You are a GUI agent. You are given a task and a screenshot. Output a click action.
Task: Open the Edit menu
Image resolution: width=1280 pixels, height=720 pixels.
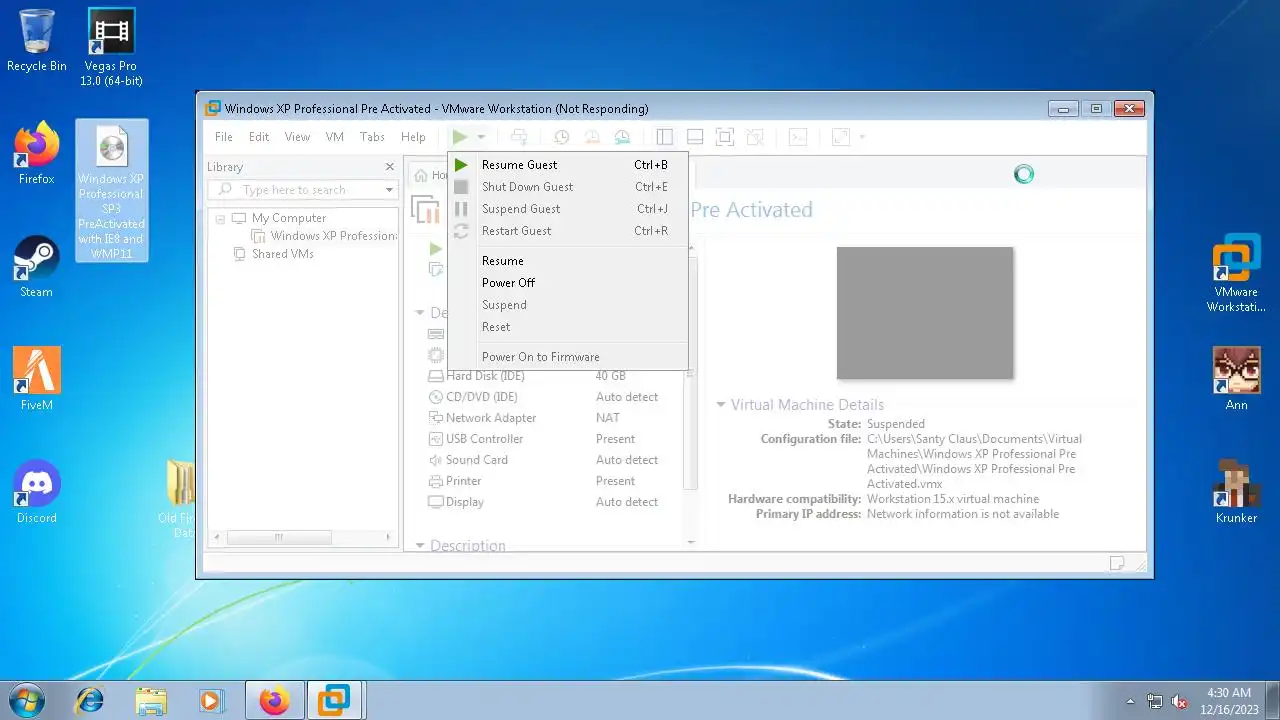pos(259,137)
